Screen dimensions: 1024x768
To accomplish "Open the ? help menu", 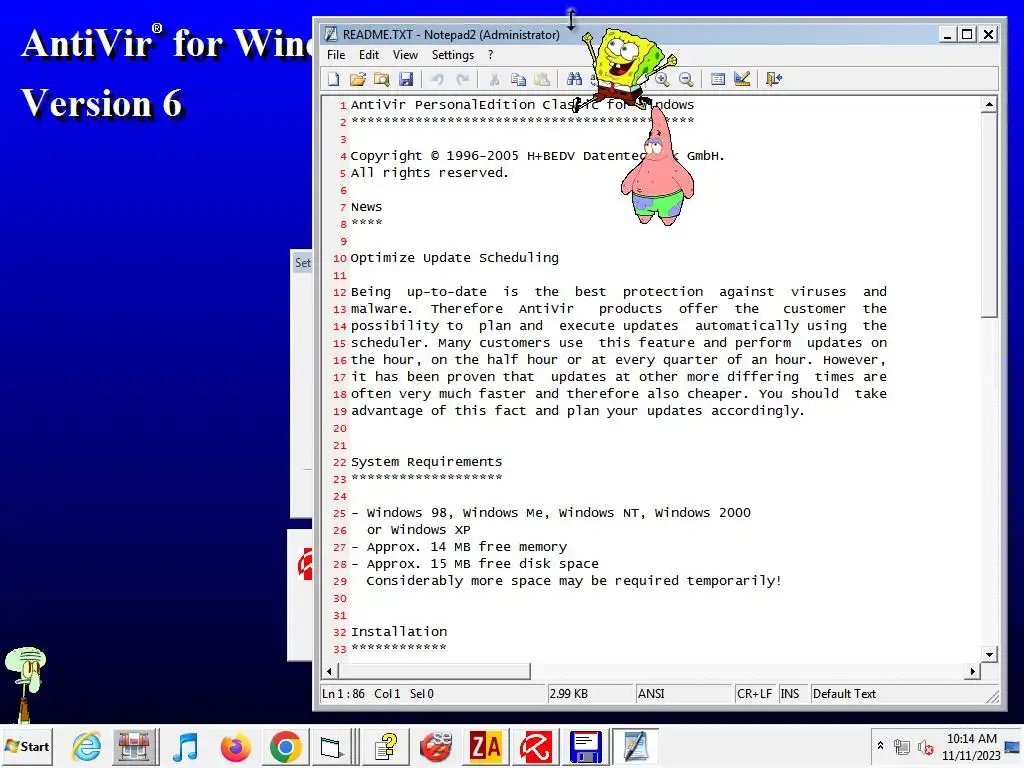I will (x=490, y=55).
